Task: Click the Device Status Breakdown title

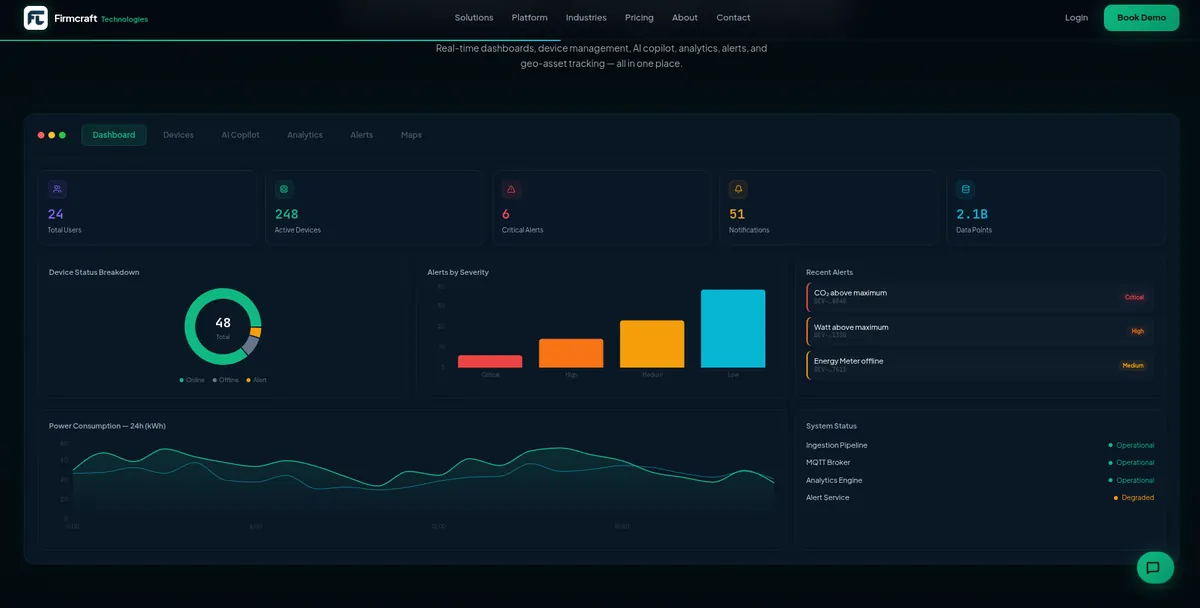Action: coord(94,272)
